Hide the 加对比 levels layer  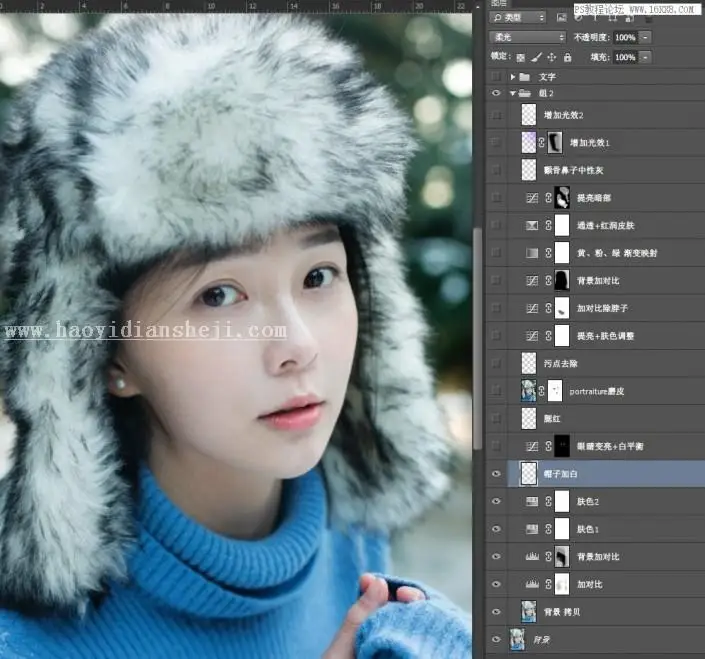(x=496, y=584)
